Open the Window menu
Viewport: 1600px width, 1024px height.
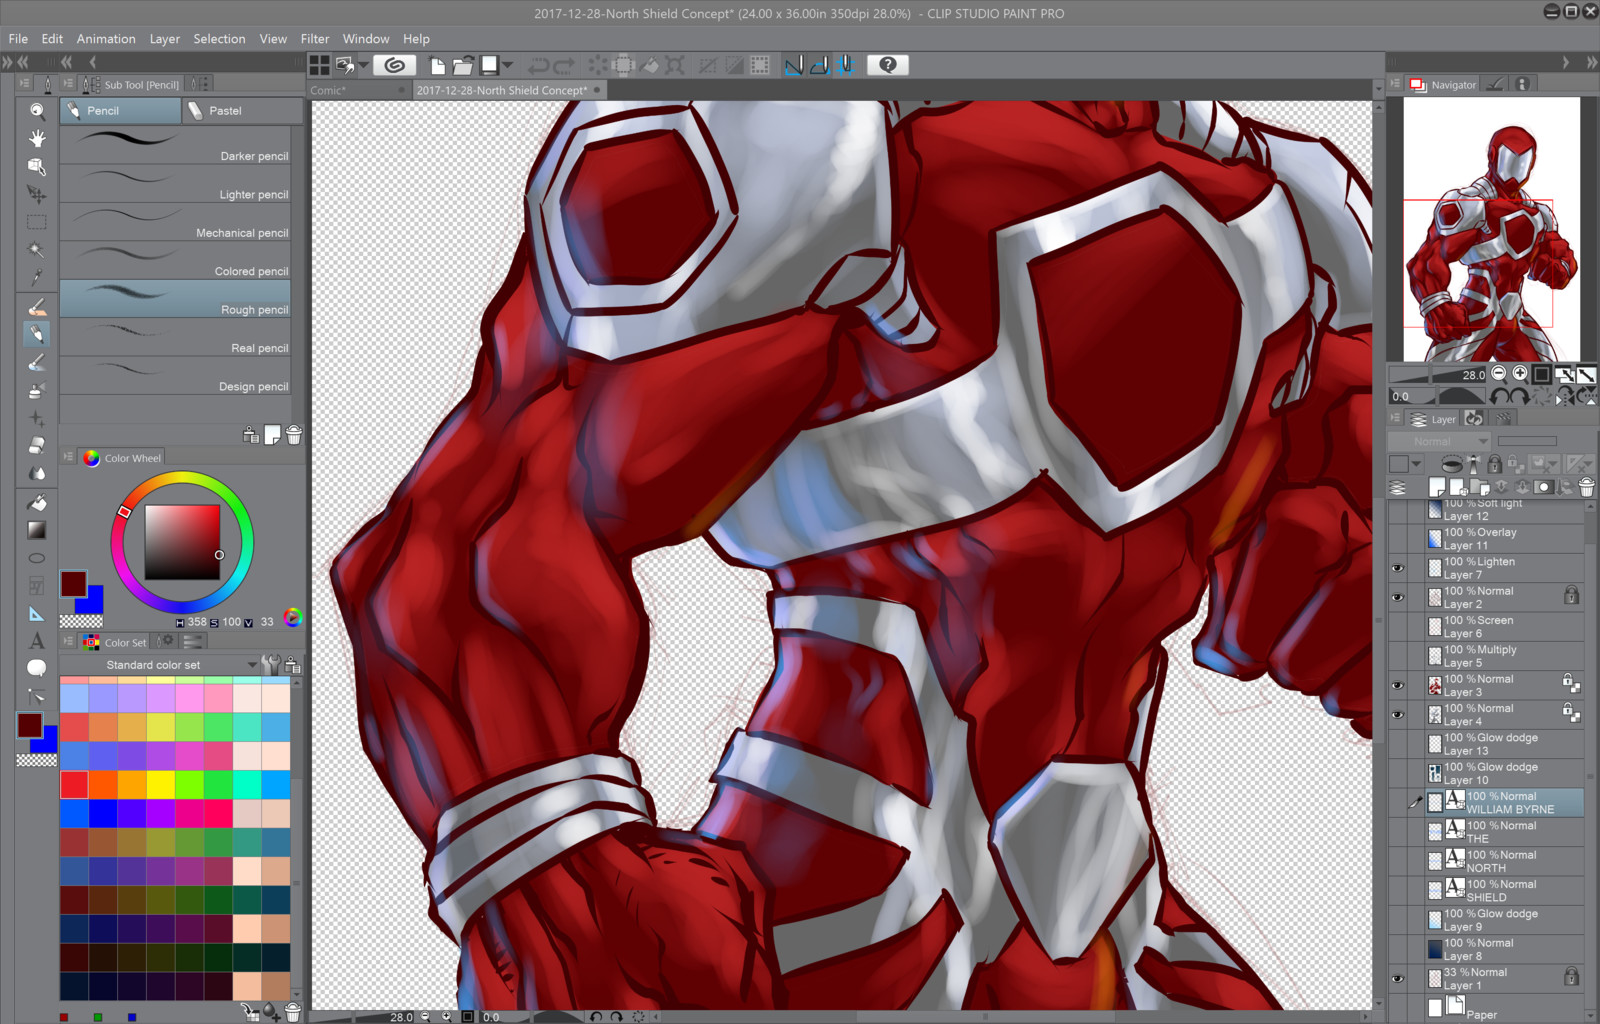pyautogui.click(x=366, y=39)
